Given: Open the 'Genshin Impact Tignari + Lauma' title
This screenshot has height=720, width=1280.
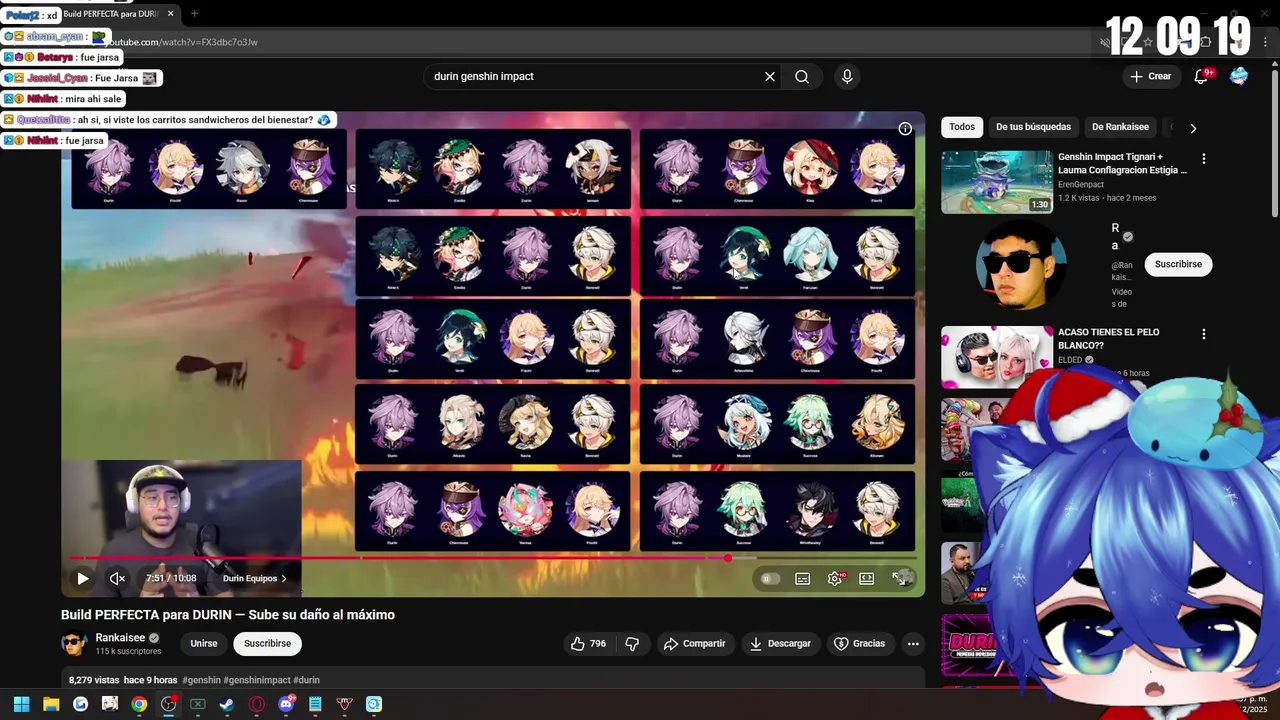Looking at the screenshot, I should coord(1122,163).
